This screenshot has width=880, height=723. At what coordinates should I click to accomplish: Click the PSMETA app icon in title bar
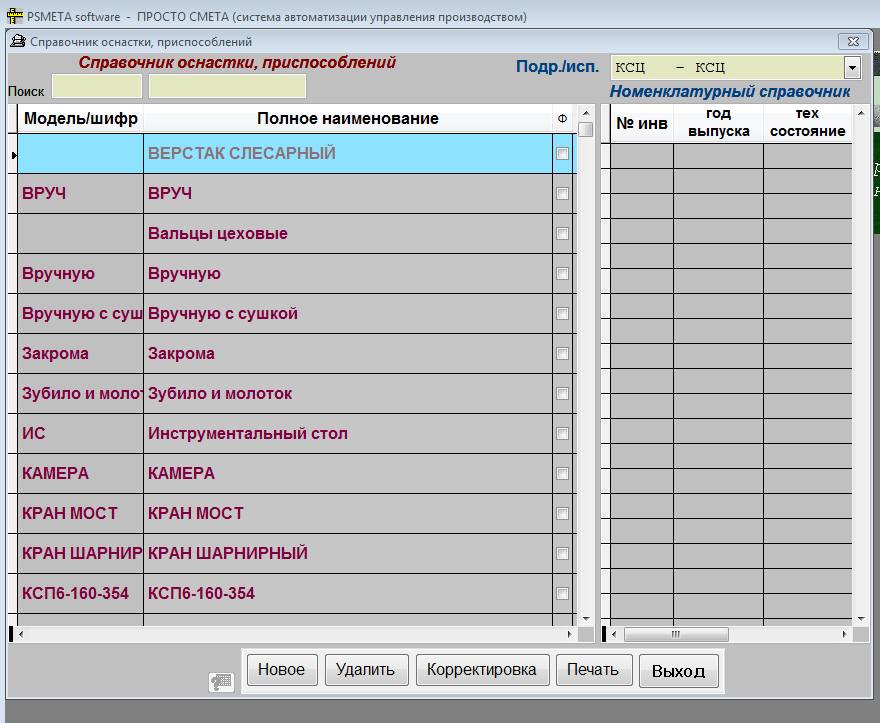point(14,17)
